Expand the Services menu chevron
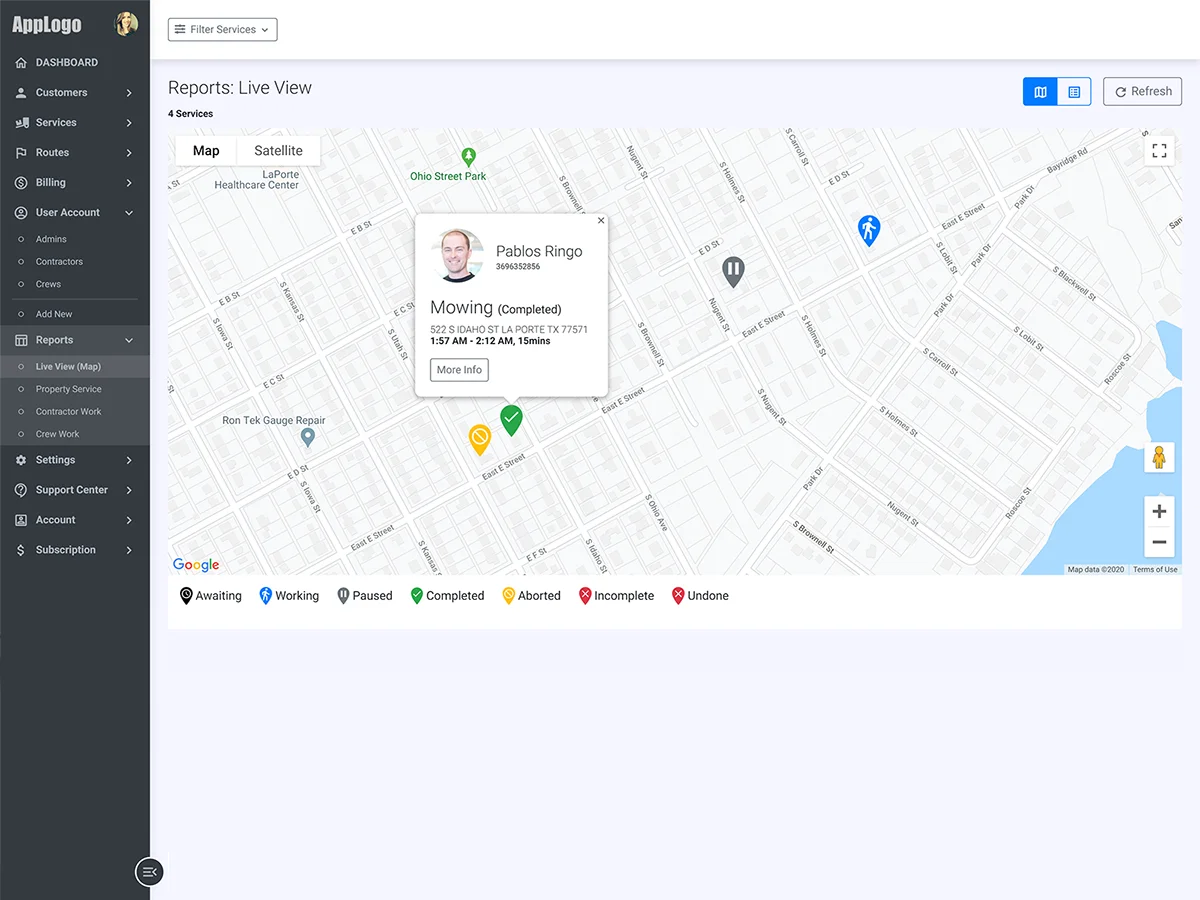The height and width of the screenshot is (900, 1200). tap(129, 123)
